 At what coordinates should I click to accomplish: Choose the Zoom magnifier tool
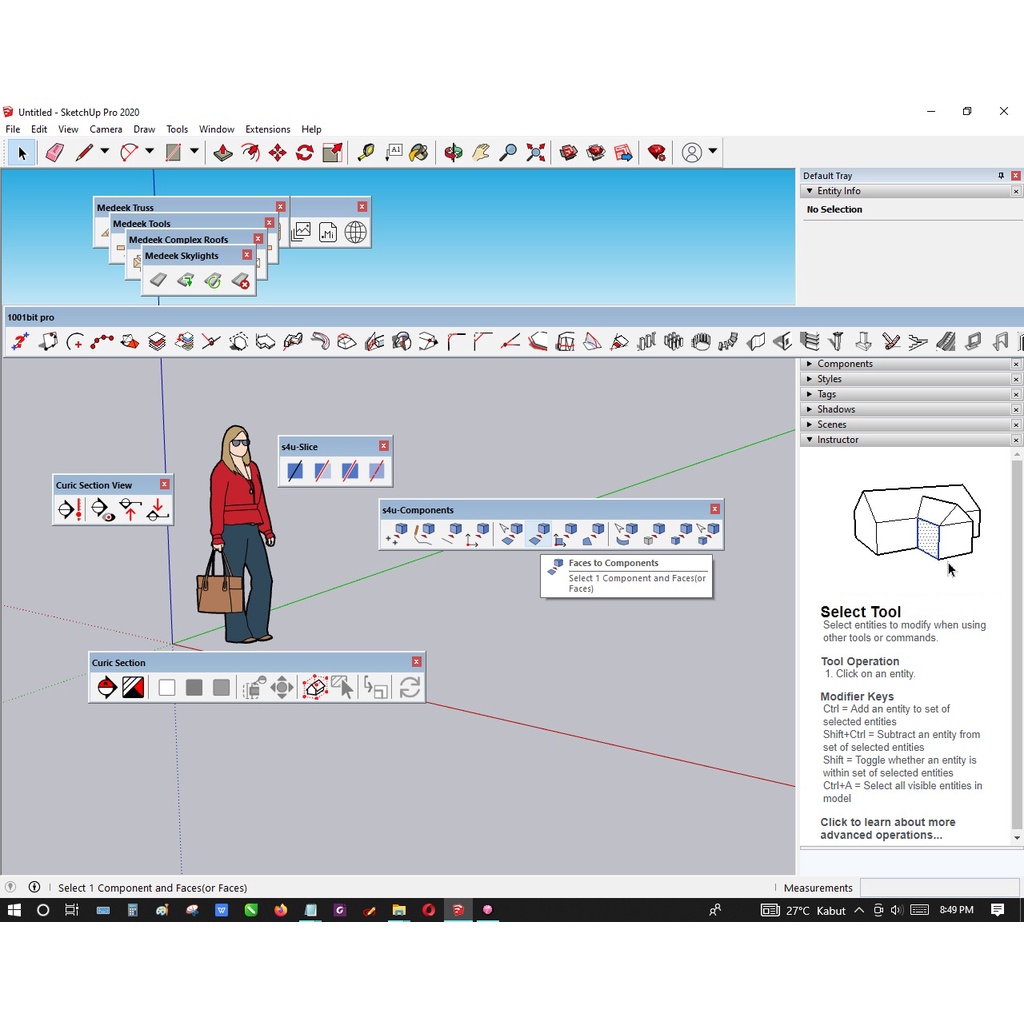pyautogui.click(x=508, y=153)
